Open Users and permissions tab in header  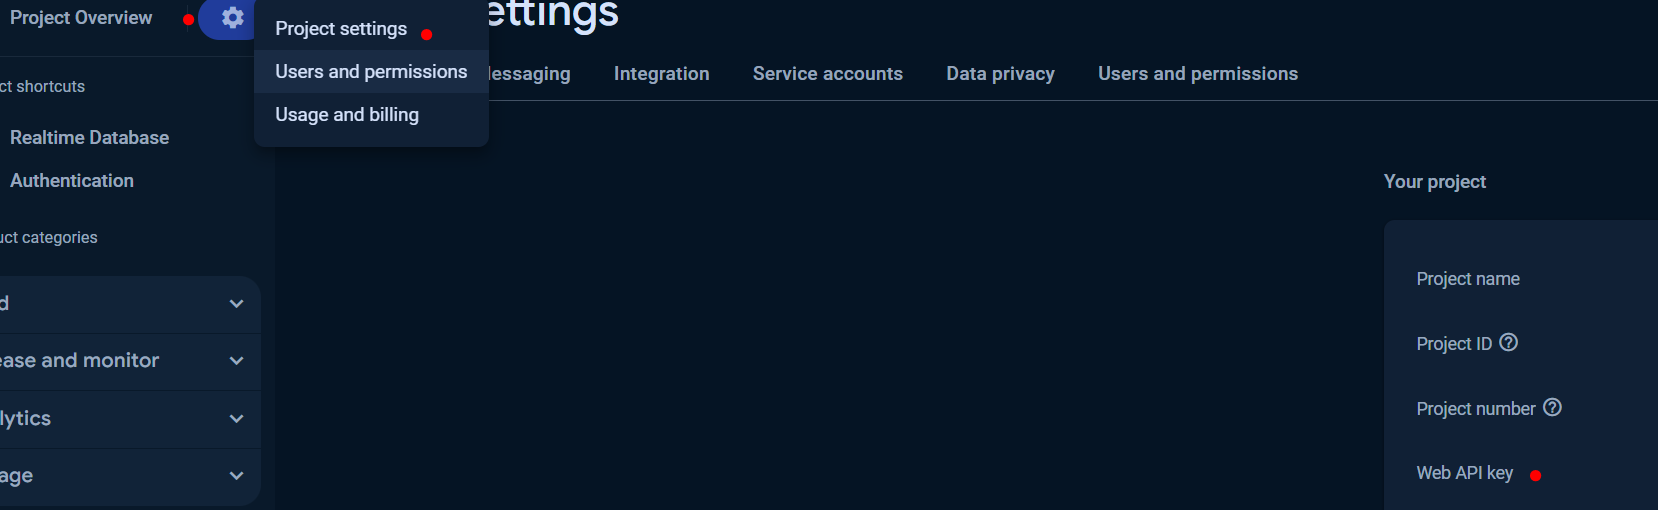(1198, 74)
